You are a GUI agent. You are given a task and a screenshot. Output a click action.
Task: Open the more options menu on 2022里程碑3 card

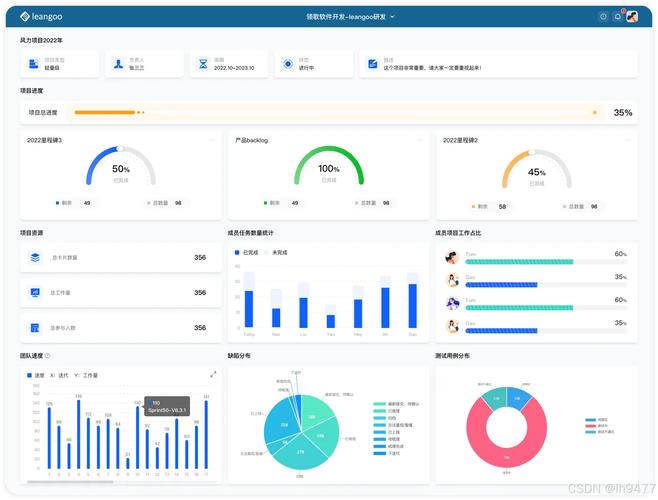click(x=210, y=140)
